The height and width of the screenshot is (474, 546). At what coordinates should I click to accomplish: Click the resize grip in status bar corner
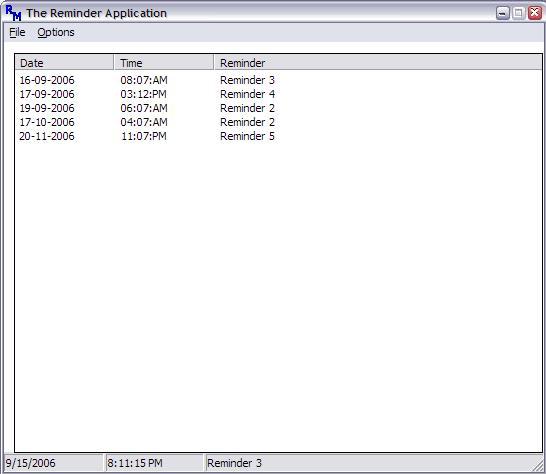click(x=538, y=465)
